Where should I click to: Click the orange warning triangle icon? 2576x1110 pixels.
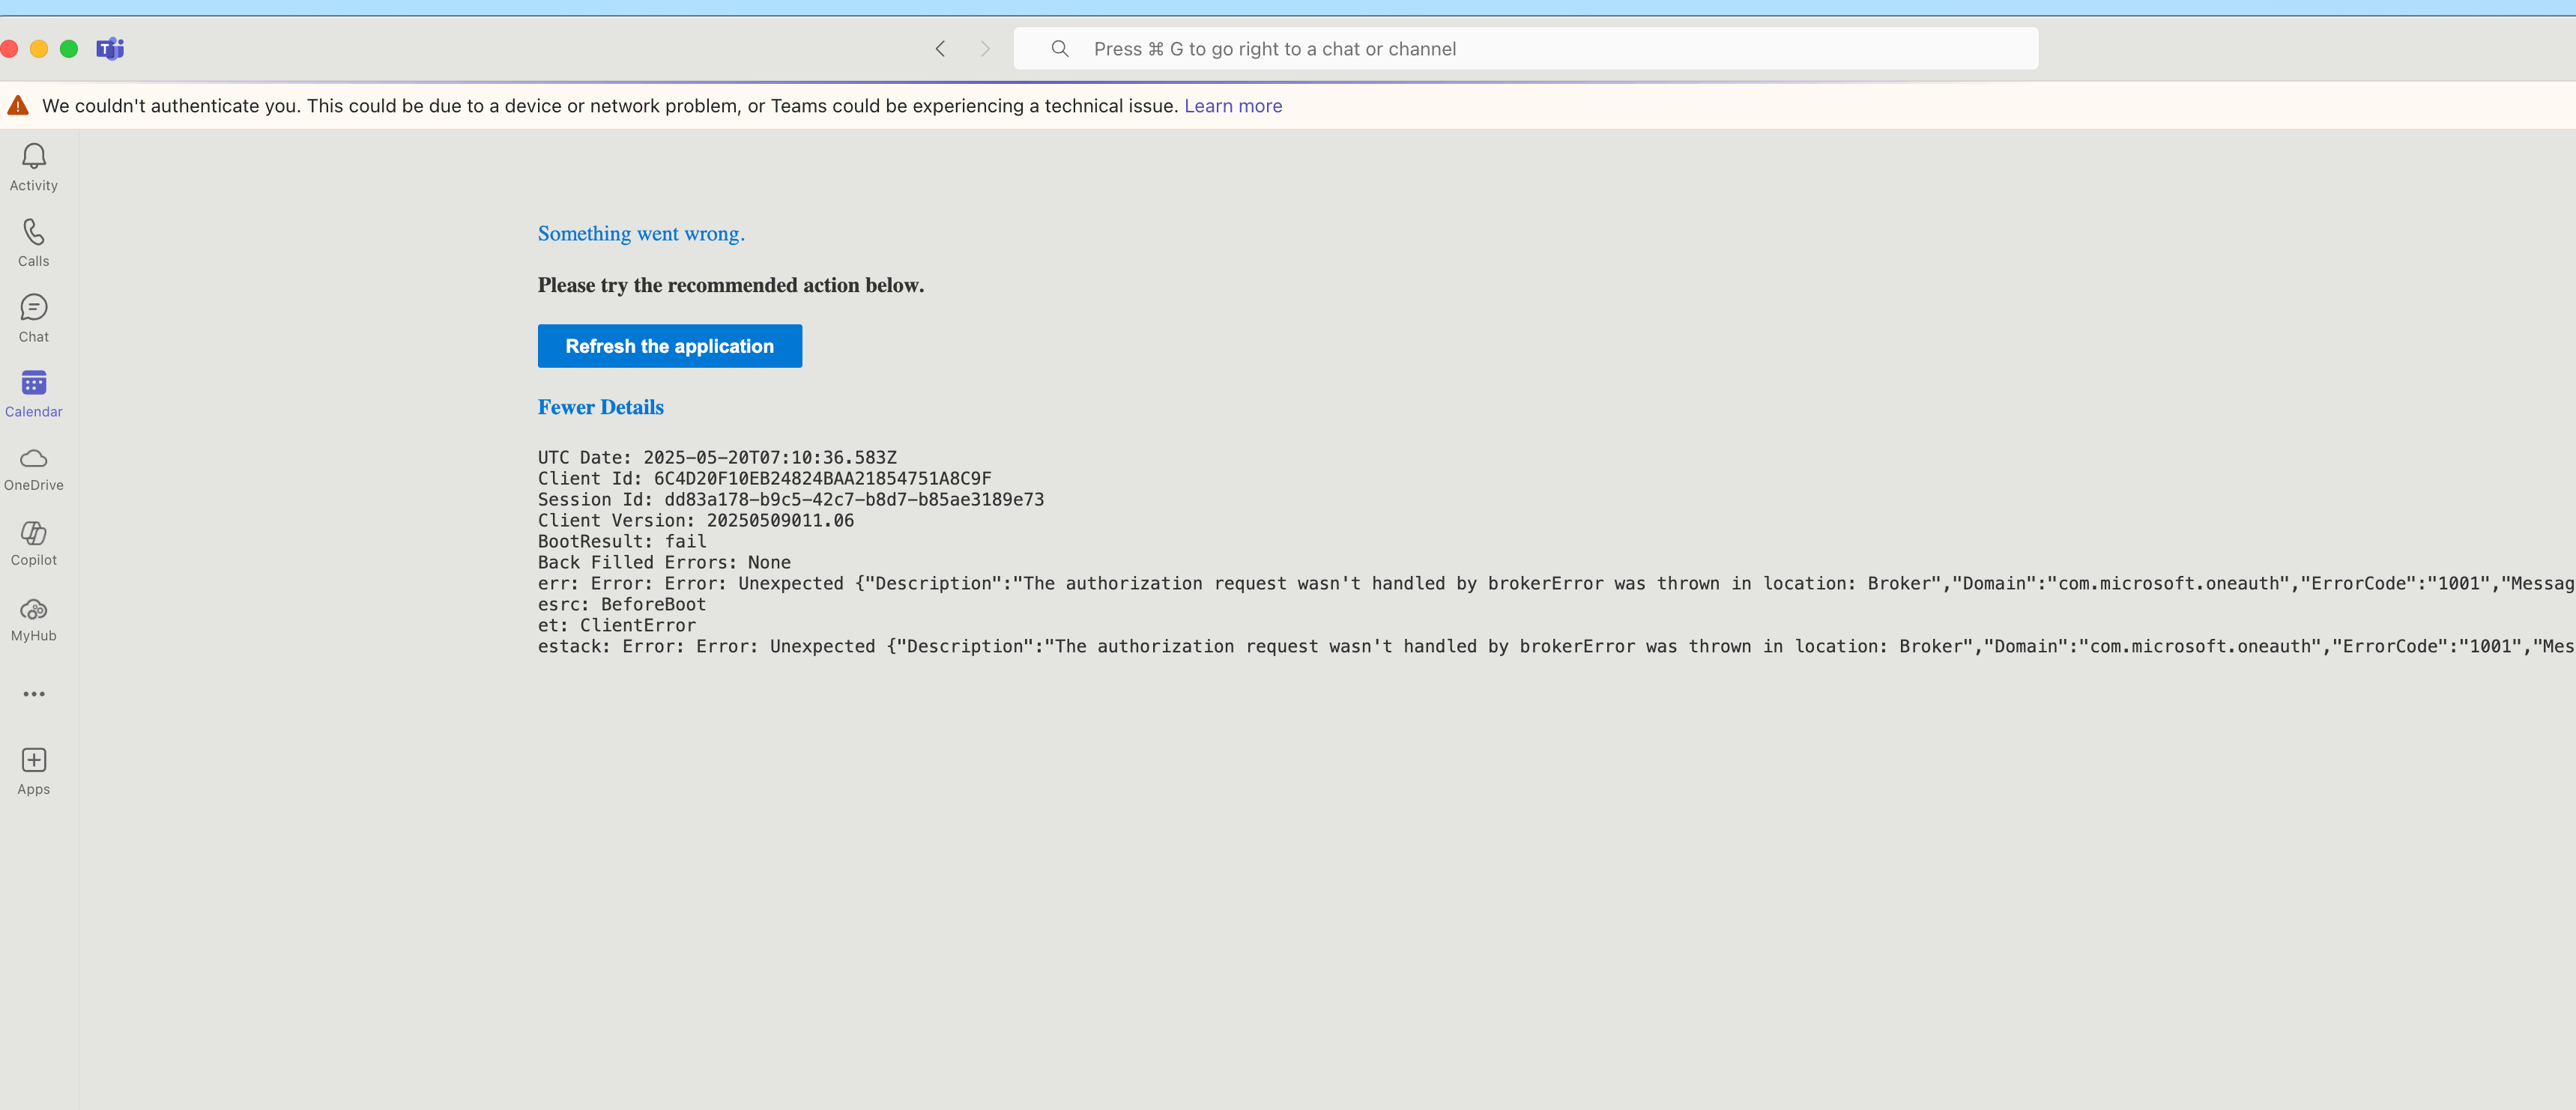18,105
